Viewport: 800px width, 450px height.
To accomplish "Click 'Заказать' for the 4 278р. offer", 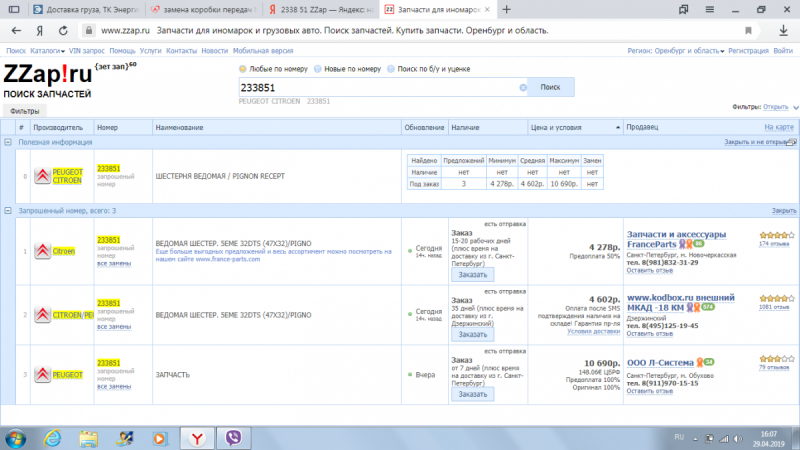I will 472,273.
